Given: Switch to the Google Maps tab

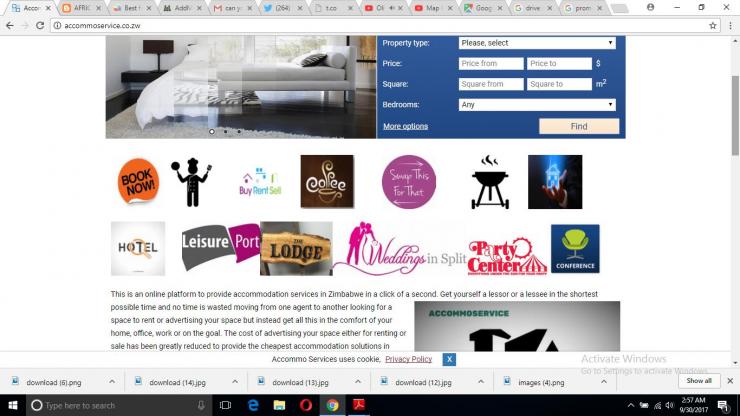Looking at the screenshot, I should (482, 8).
